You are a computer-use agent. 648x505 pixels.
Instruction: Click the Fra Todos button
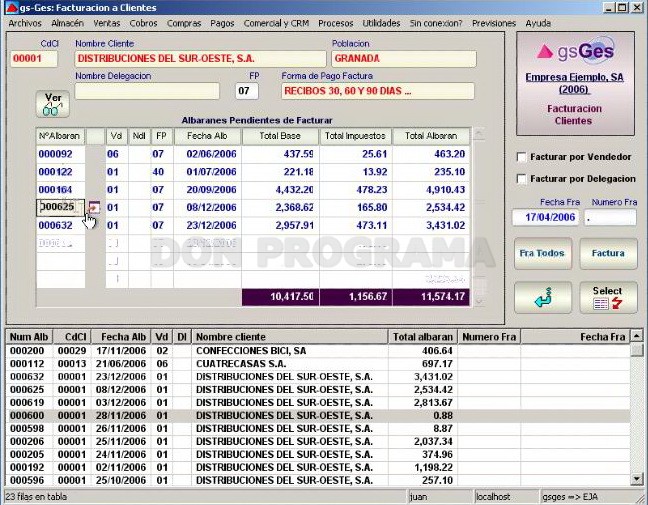coord(543,253)
